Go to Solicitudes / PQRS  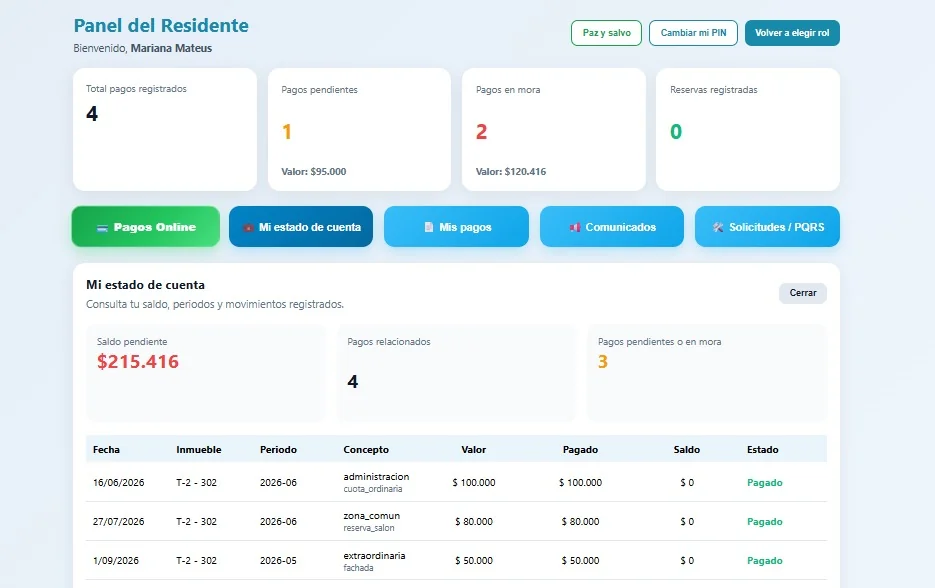pyautogui.click(x=767, y=227)
